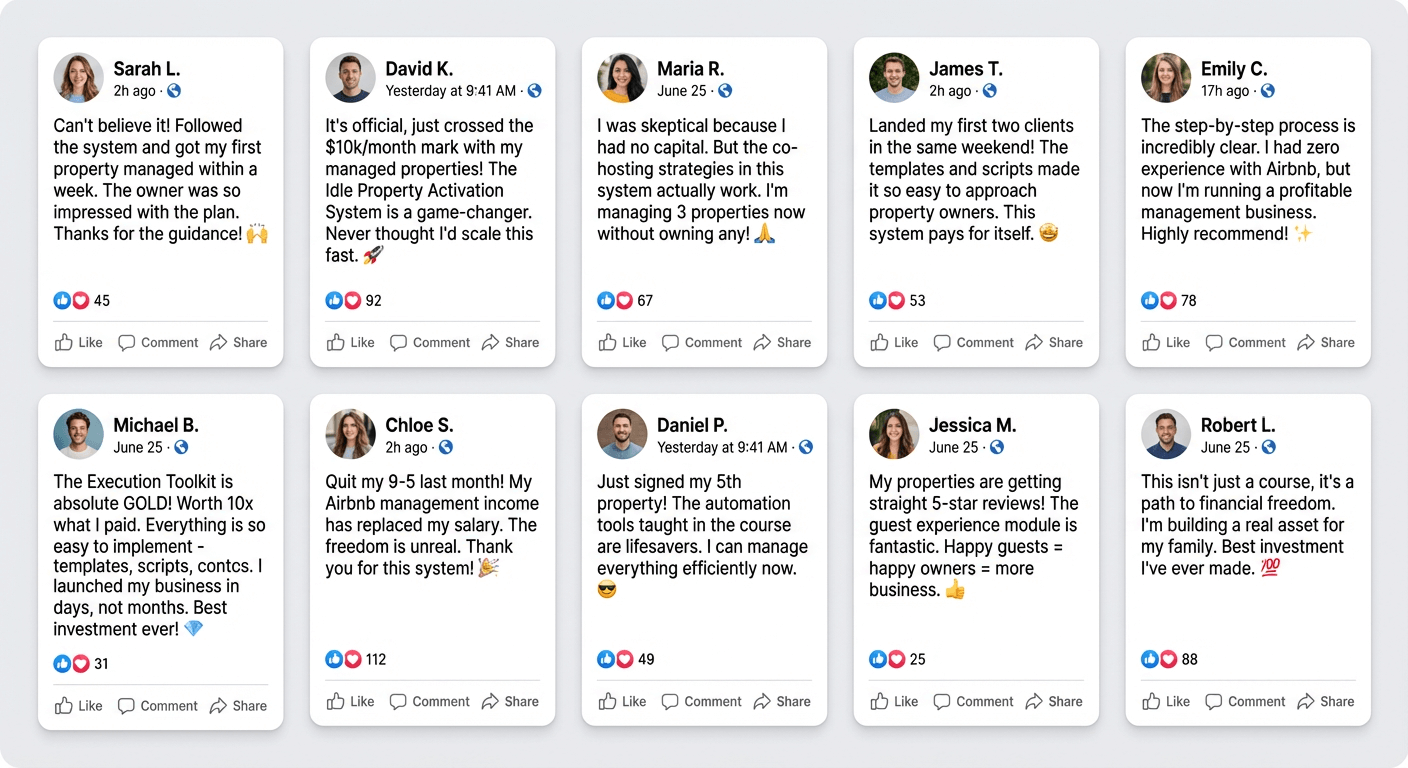The image size is (1408, 768).
Task: Click the thumbs-up Like icon on Sarah L.'s post
Action: pyautogui.click(x=64, y=343)
